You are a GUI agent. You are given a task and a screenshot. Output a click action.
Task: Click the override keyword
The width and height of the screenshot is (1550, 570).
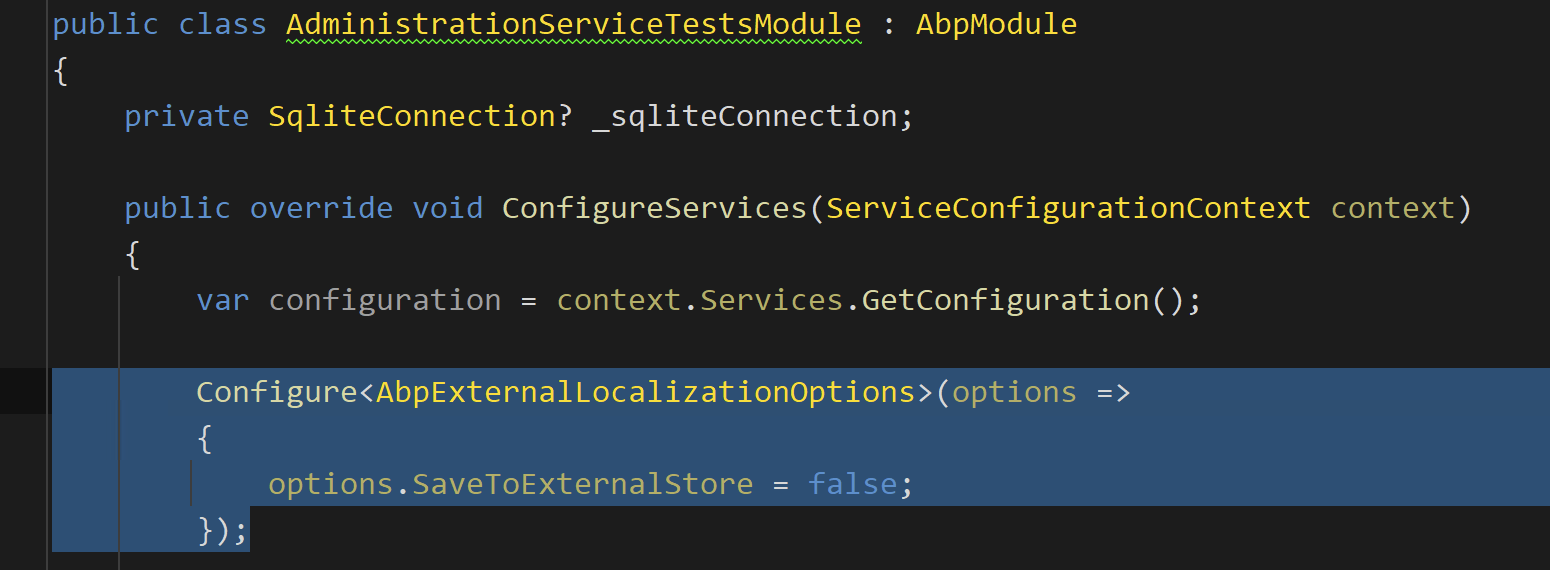click(321, 208)
